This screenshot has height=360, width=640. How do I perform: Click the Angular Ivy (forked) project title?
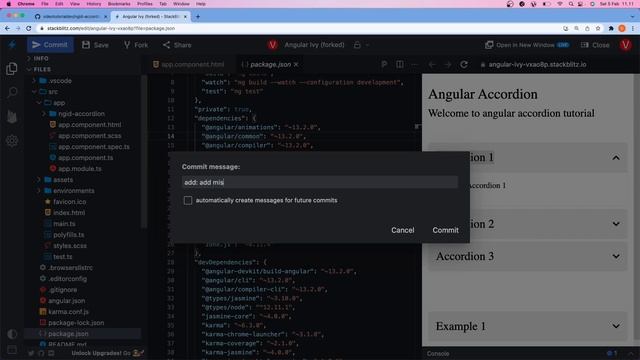pyautogui.click(x=314, y=45)
